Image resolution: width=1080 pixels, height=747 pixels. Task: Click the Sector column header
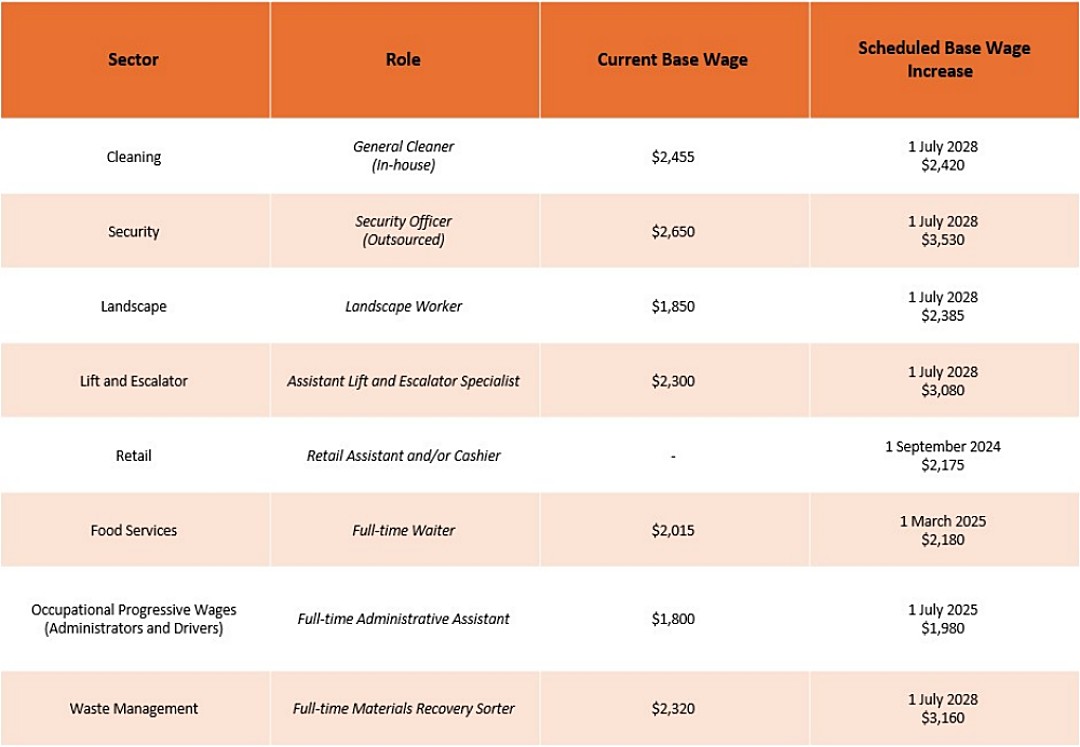[x=134, y=59]
